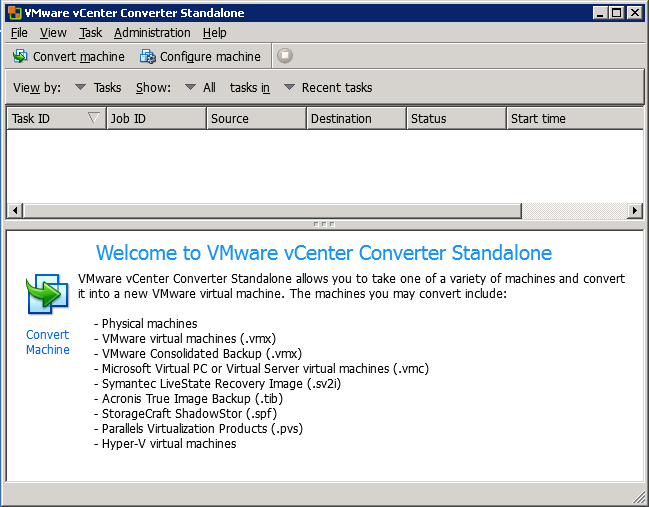Click the pane splitter grip handle

pyautogui.click(x=324, y=224)
